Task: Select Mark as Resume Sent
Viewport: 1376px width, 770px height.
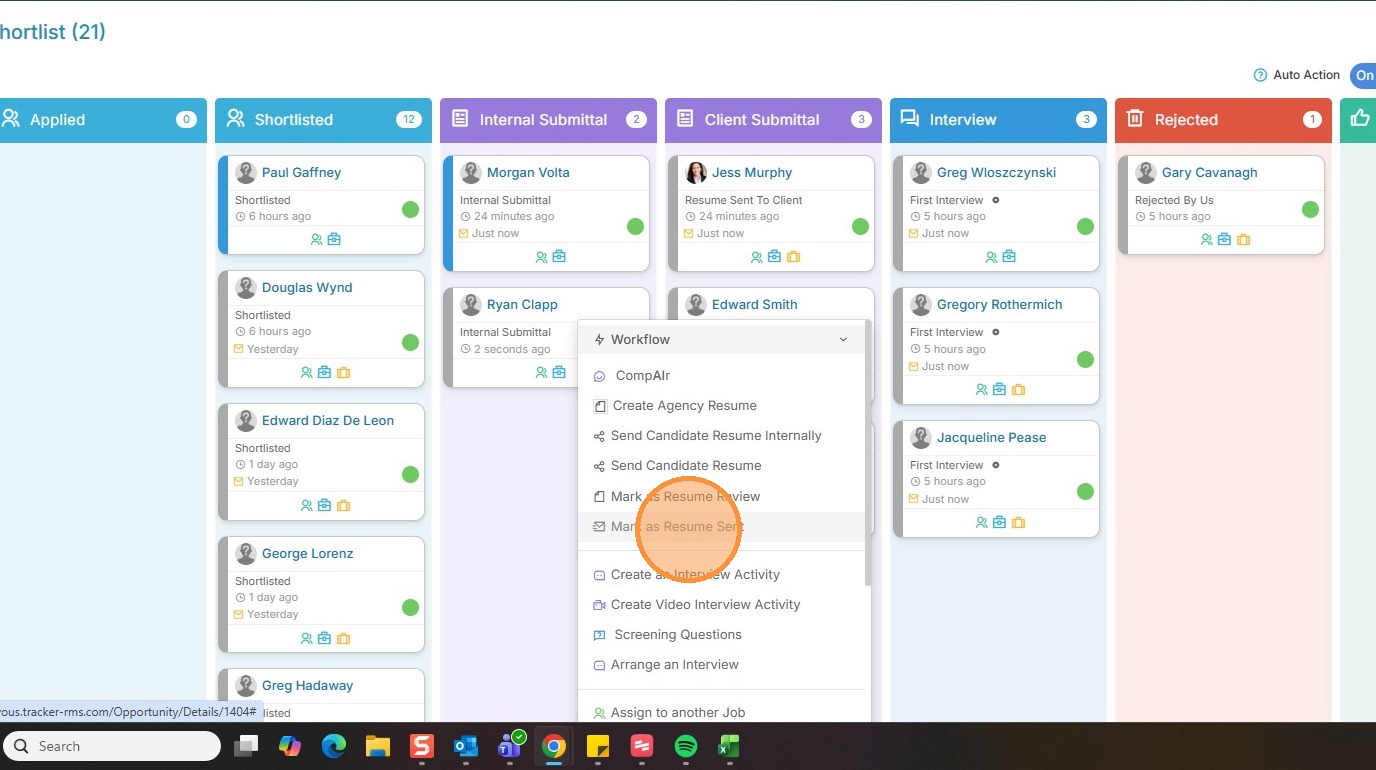Action: (x=678, y=527)
